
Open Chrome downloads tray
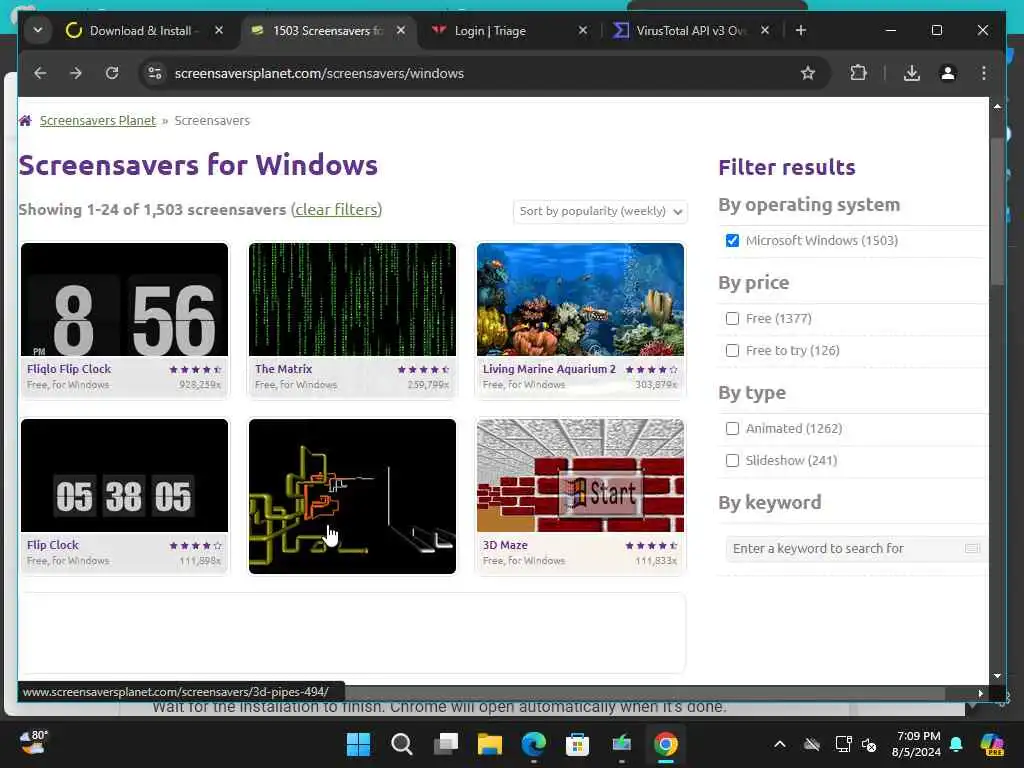pos(912,73)
